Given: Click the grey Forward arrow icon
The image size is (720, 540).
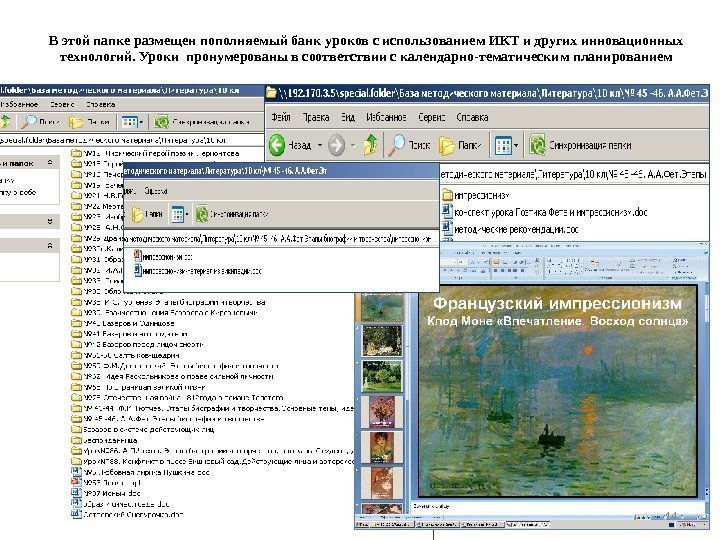Looking at the screenshot, I should [x=337, y=146].
